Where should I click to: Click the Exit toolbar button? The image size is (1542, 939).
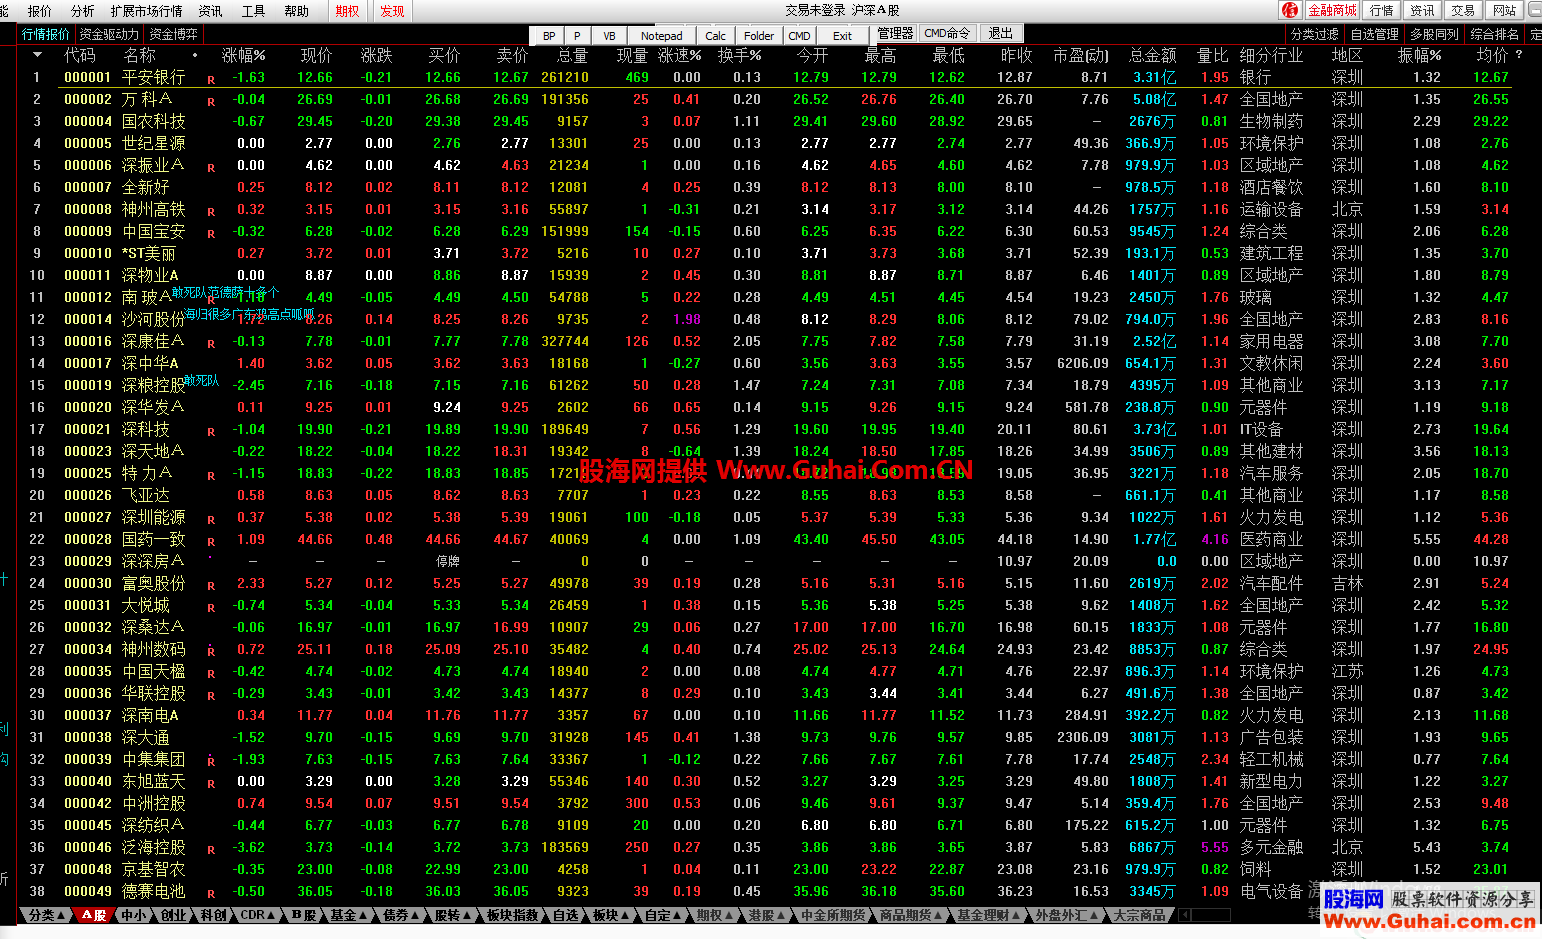843,35
